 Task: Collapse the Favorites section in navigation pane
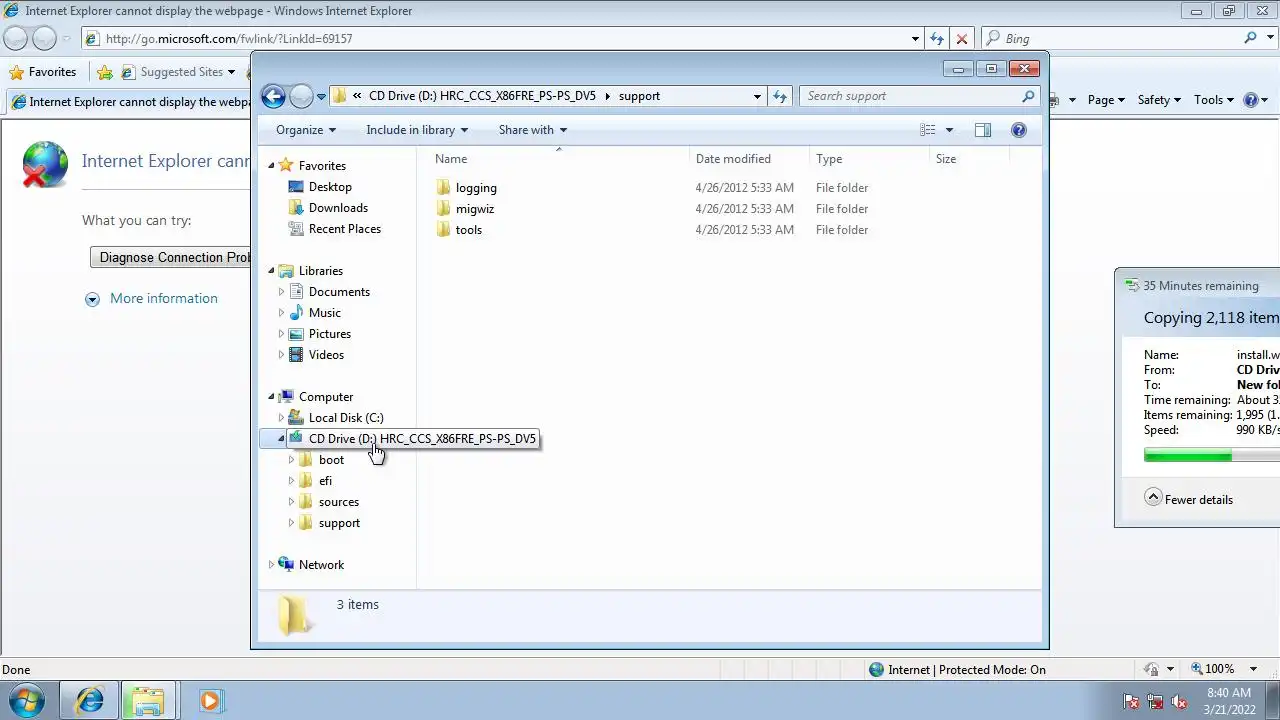click(271, 166)
